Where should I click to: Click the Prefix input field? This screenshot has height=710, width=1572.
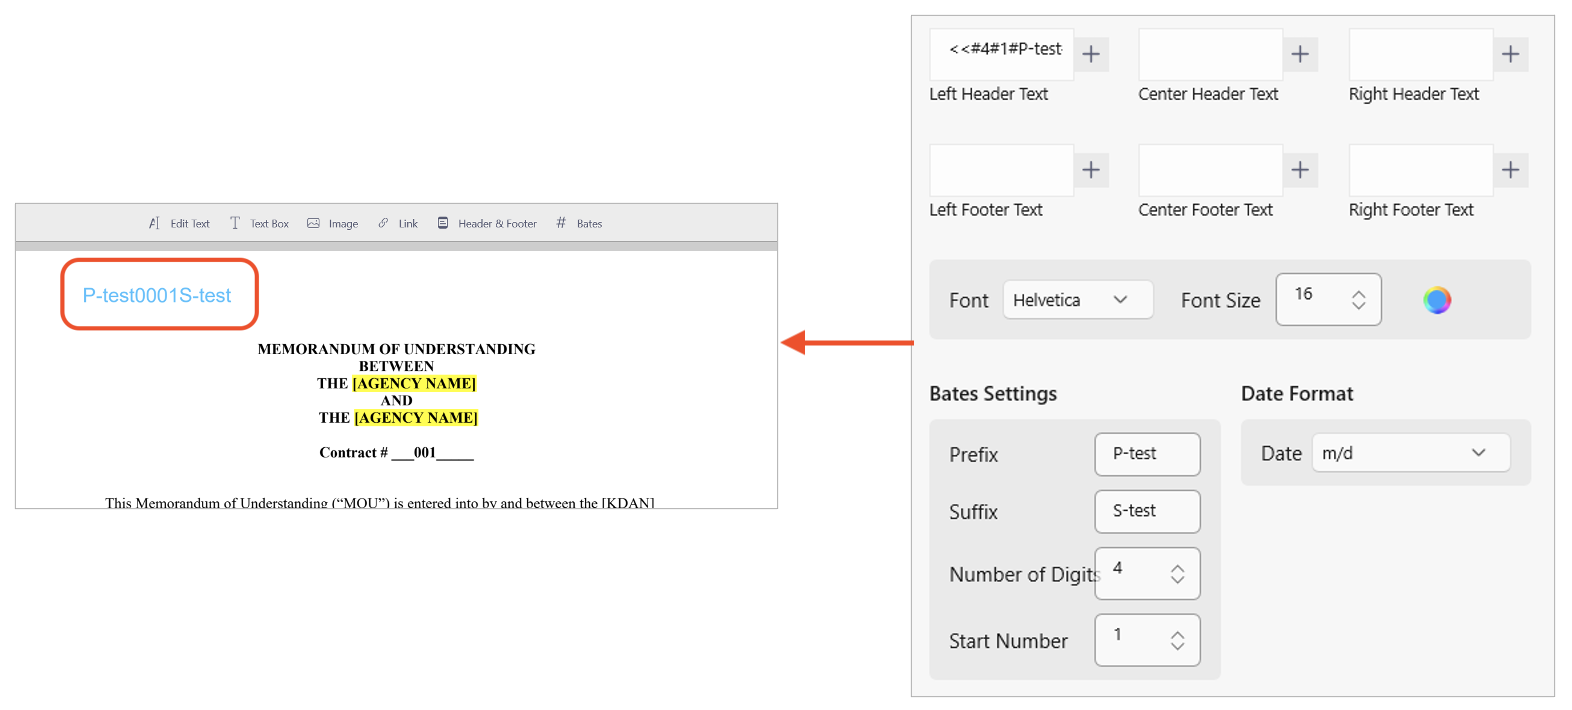pos(1146,454)
